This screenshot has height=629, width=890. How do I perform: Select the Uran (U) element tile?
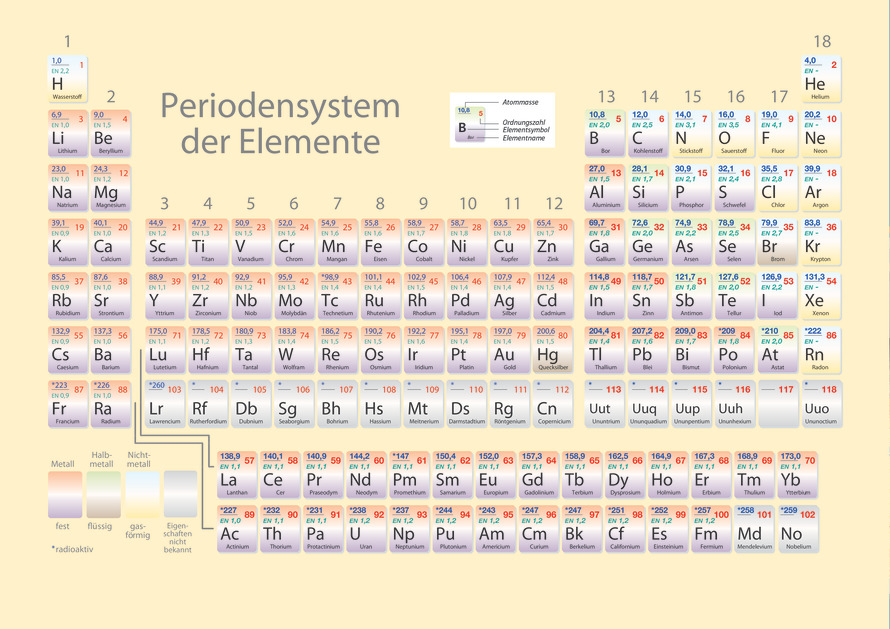366,529
